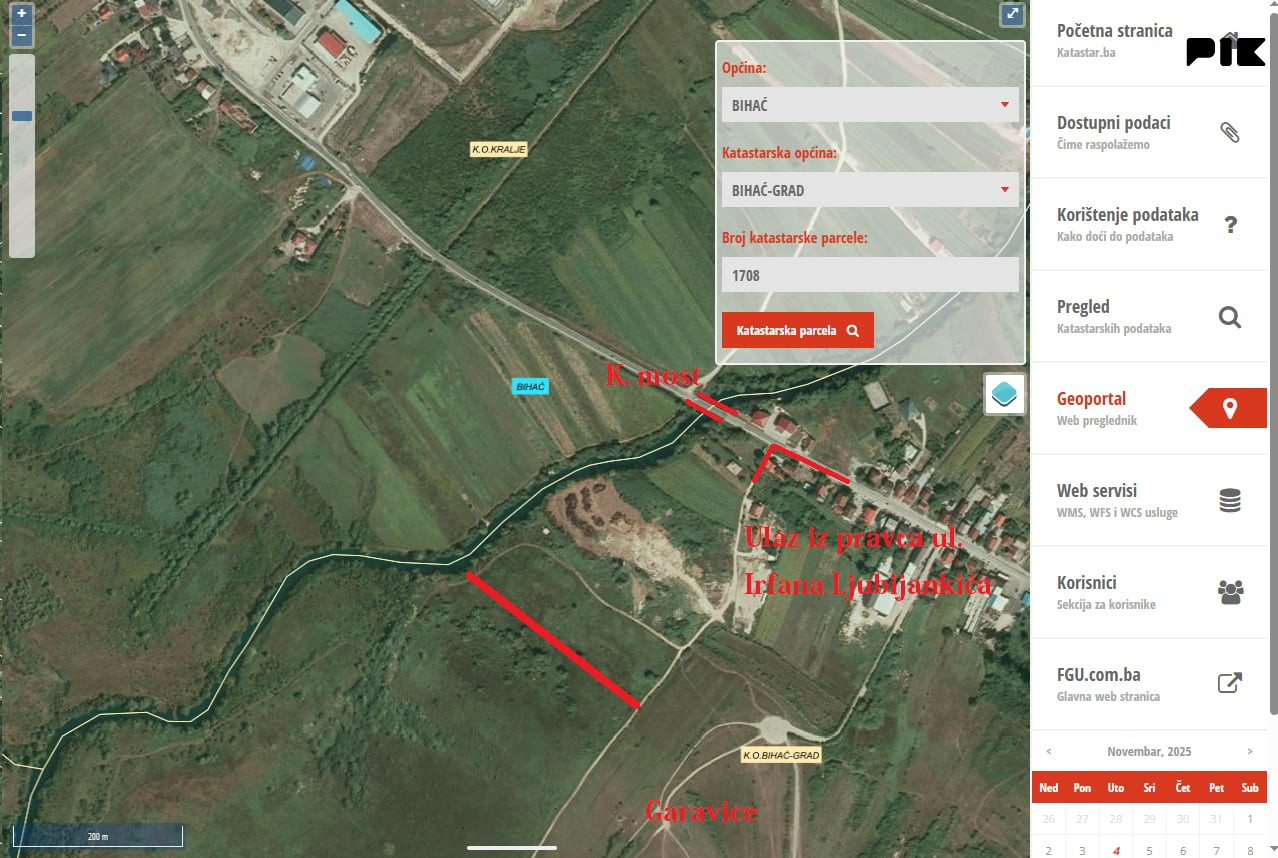The height and width of the screenshot is (858, 1278).
Task: Expand the map to fullscreen view
Action: click(1012, 14)
